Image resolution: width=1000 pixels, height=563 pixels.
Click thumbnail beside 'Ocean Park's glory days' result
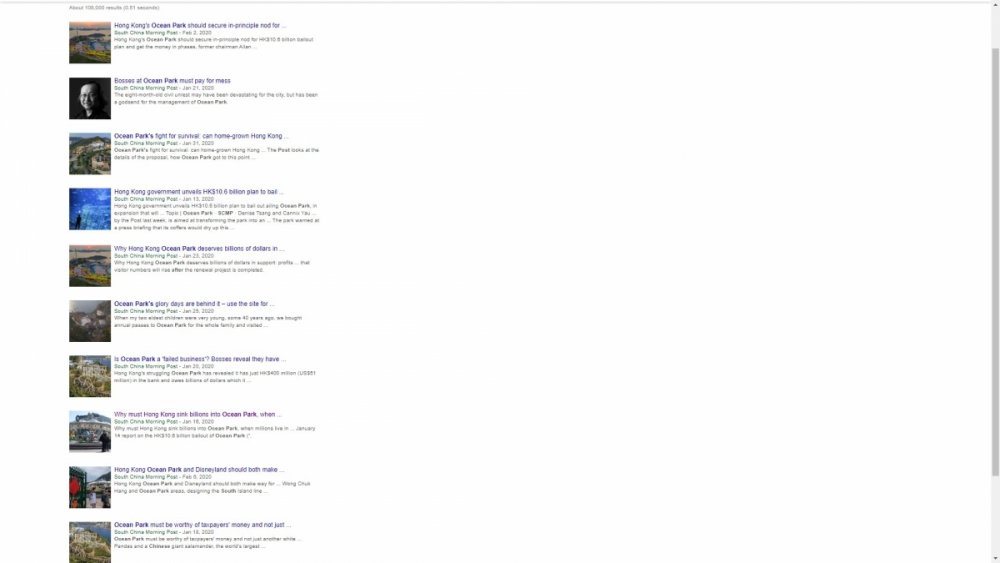coord(90,321)
